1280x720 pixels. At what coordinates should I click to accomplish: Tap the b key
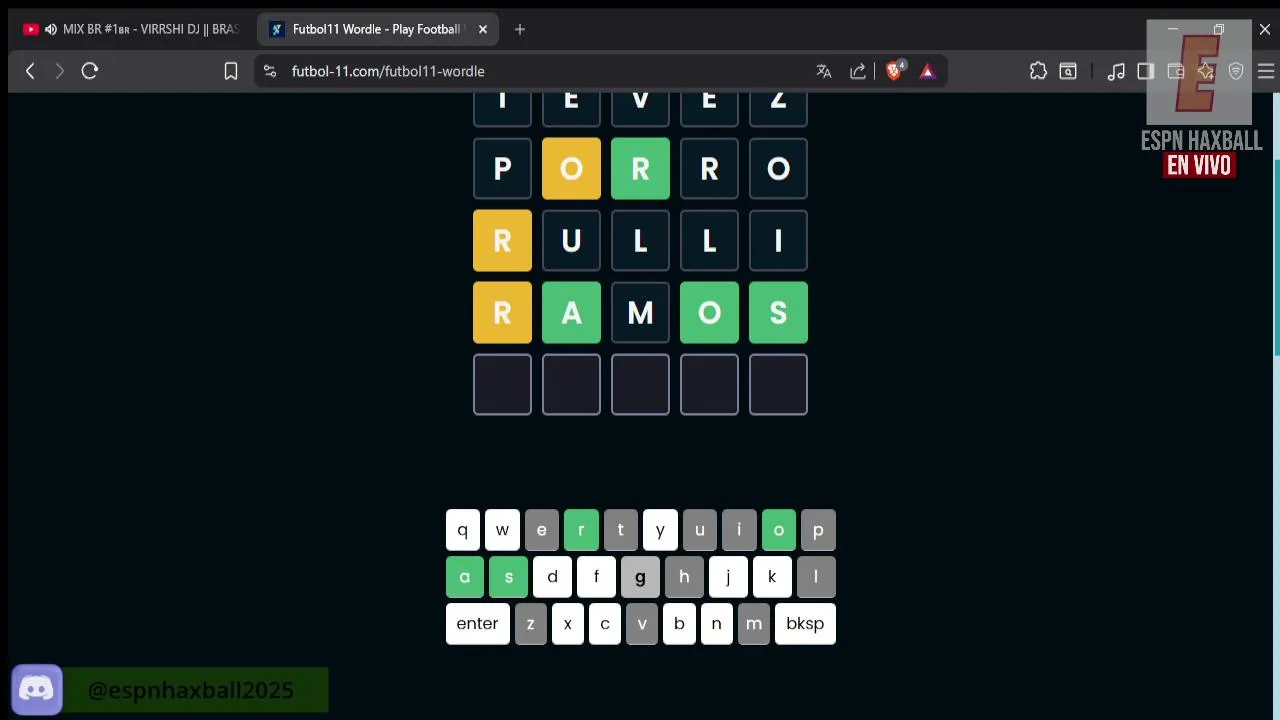(679, 624)
